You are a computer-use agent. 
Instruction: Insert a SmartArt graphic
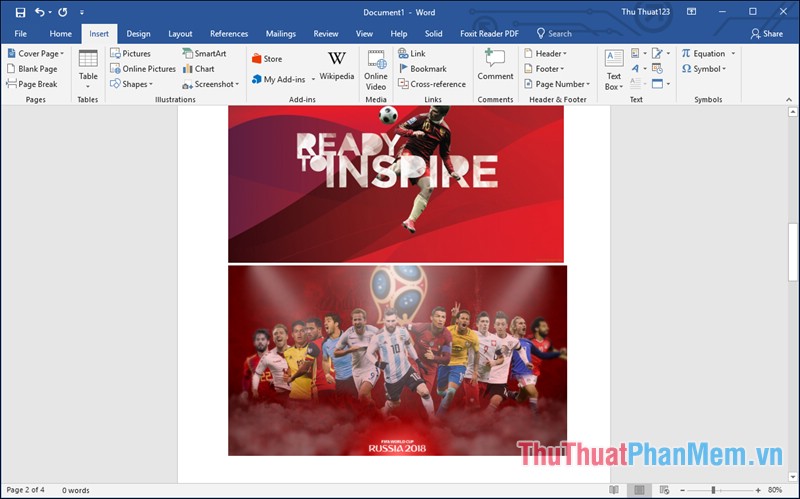pos(204,54)
